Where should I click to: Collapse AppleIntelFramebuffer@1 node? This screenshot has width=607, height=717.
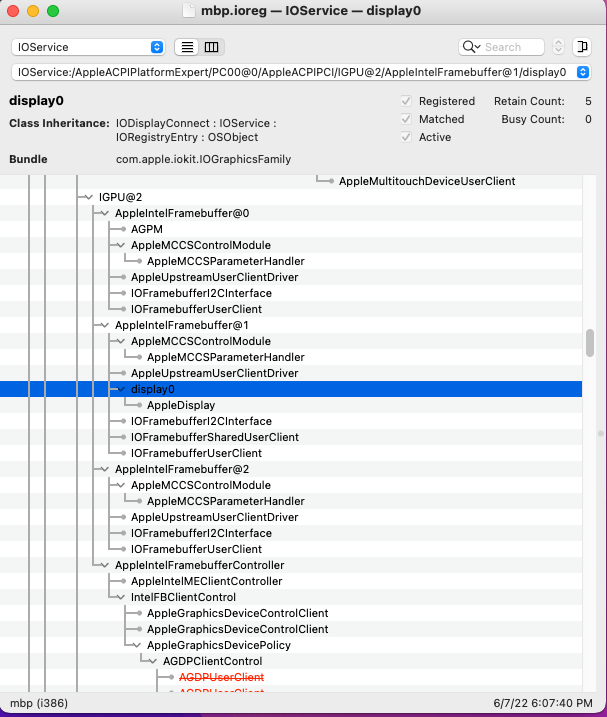click(105, 326)
